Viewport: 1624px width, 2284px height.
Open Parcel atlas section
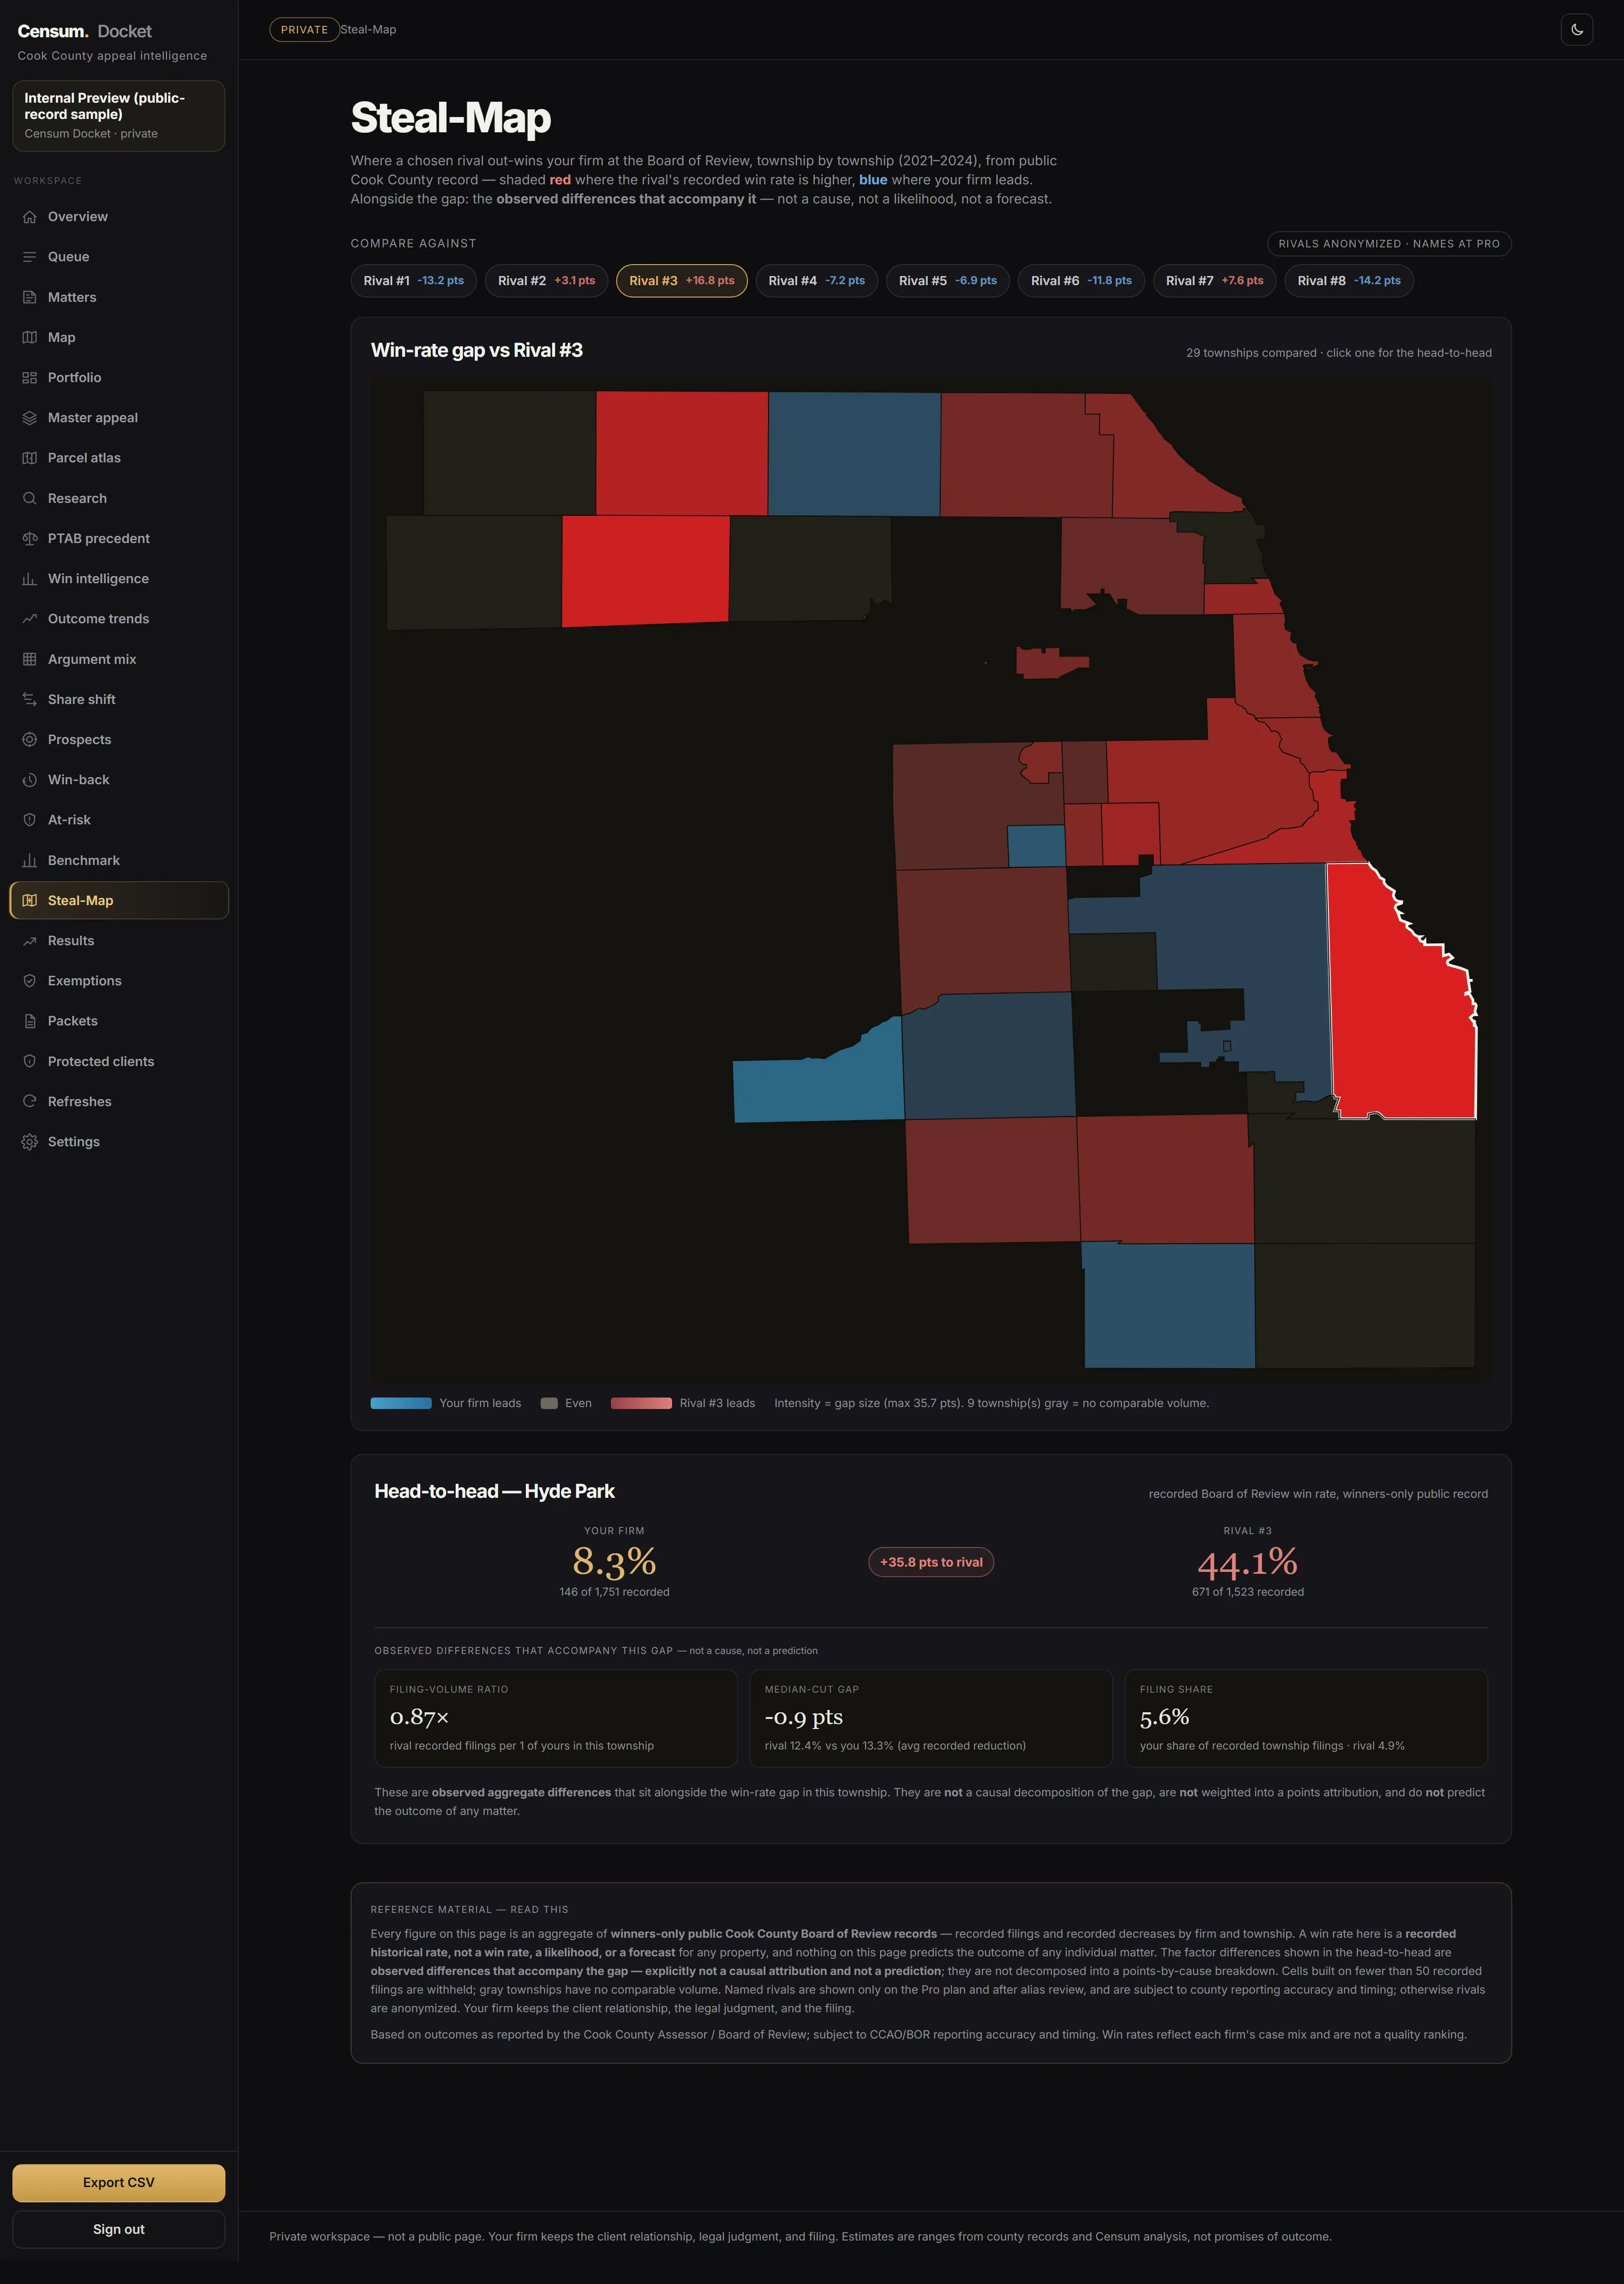(x=119, y=458)
